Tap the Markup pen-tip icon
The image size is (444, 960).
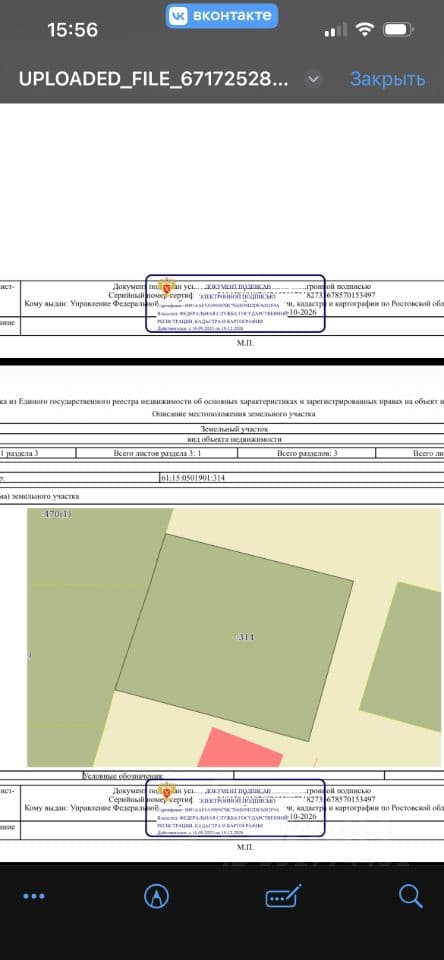[157, 896]
